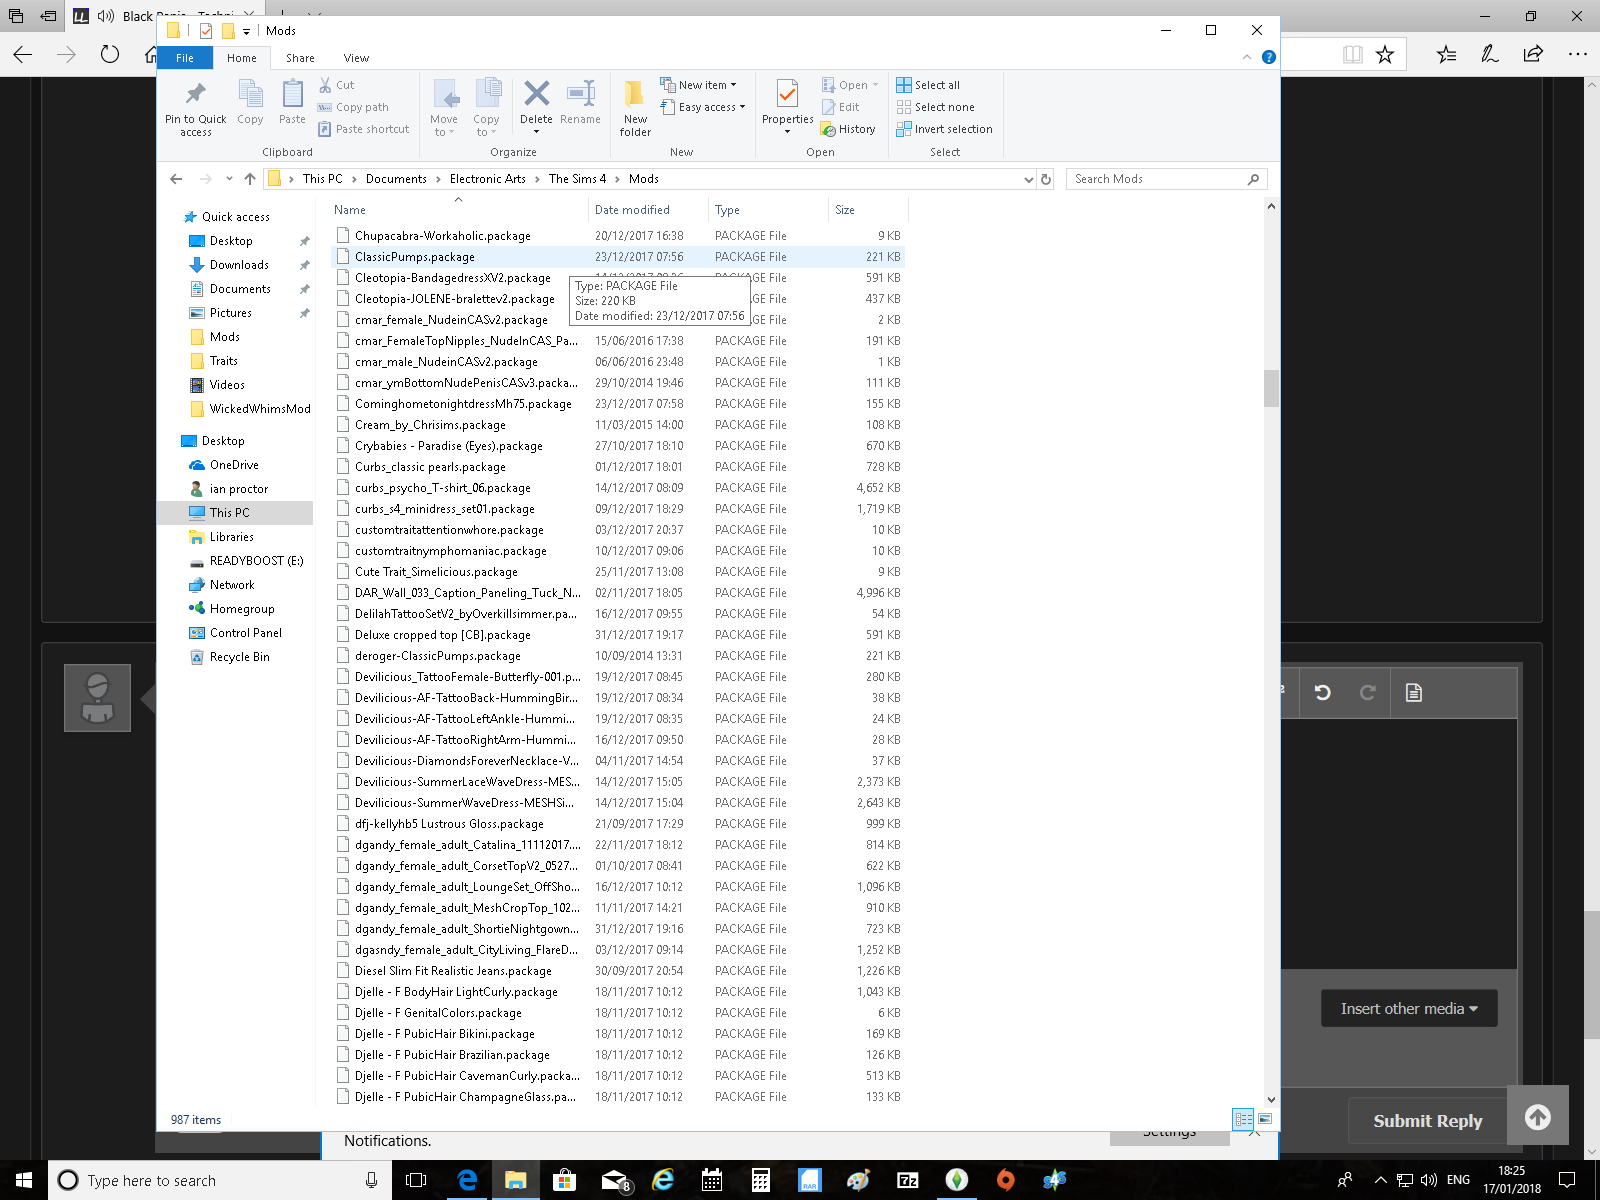Click the Cut command

coord(337,85)
